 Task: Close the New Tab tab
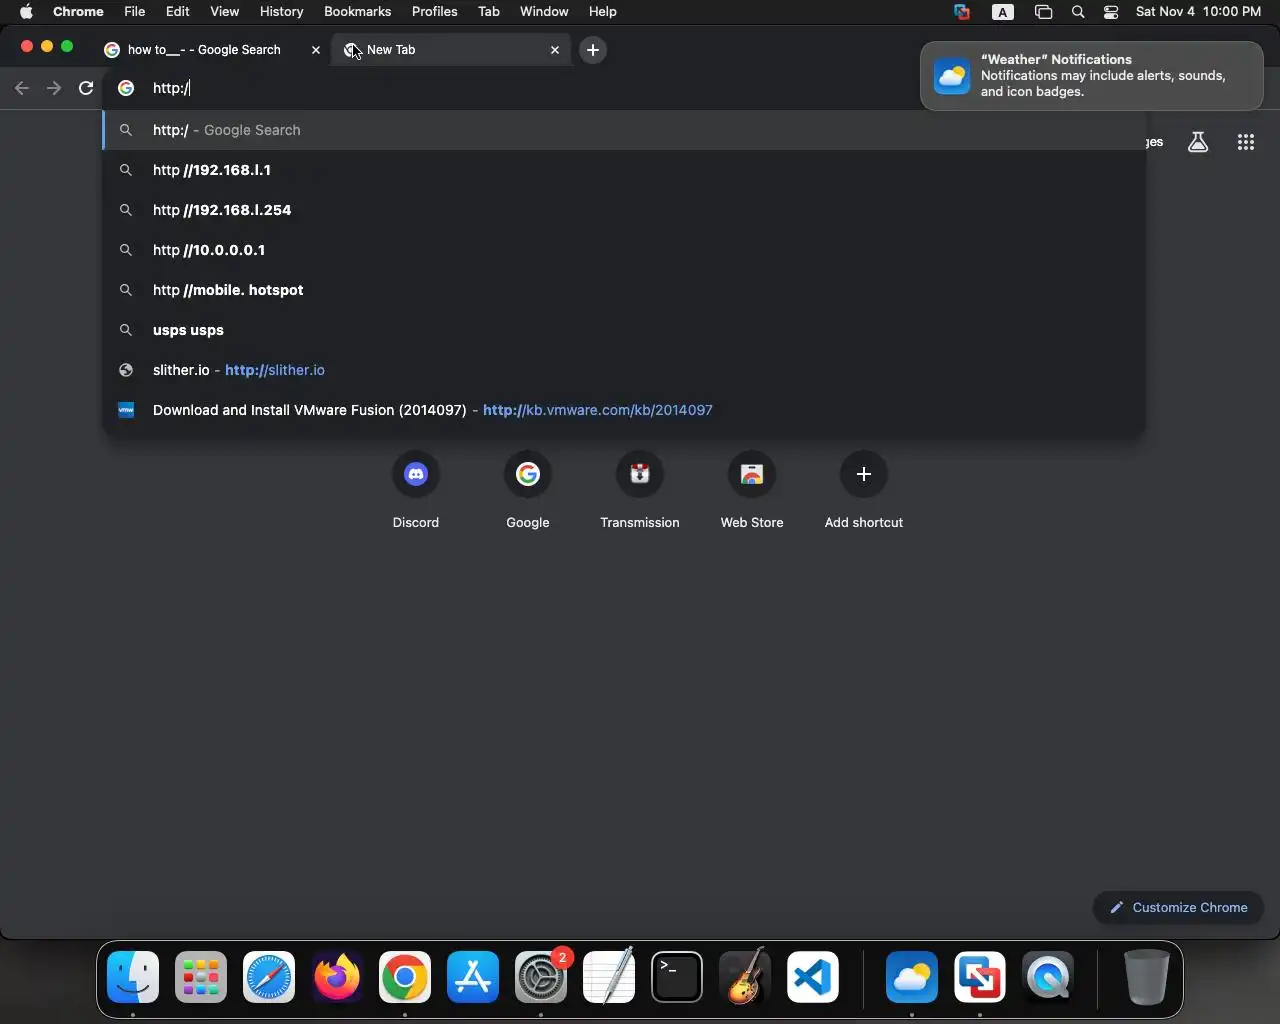pos(555,49)
